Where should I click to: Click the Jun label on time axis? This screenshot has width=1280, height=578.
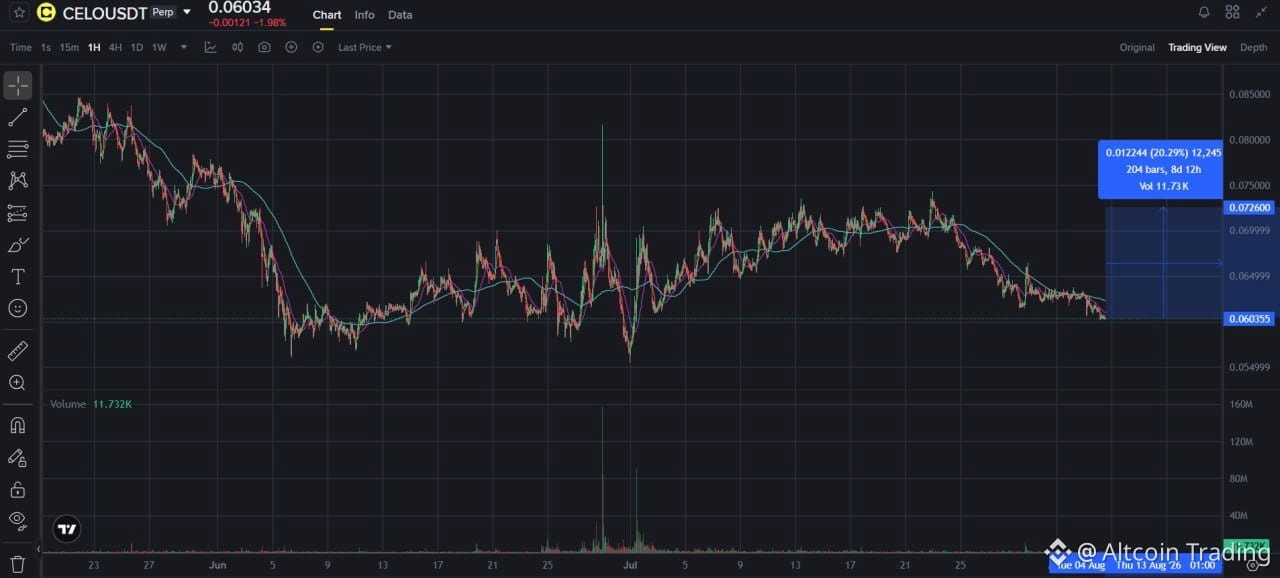219,566
